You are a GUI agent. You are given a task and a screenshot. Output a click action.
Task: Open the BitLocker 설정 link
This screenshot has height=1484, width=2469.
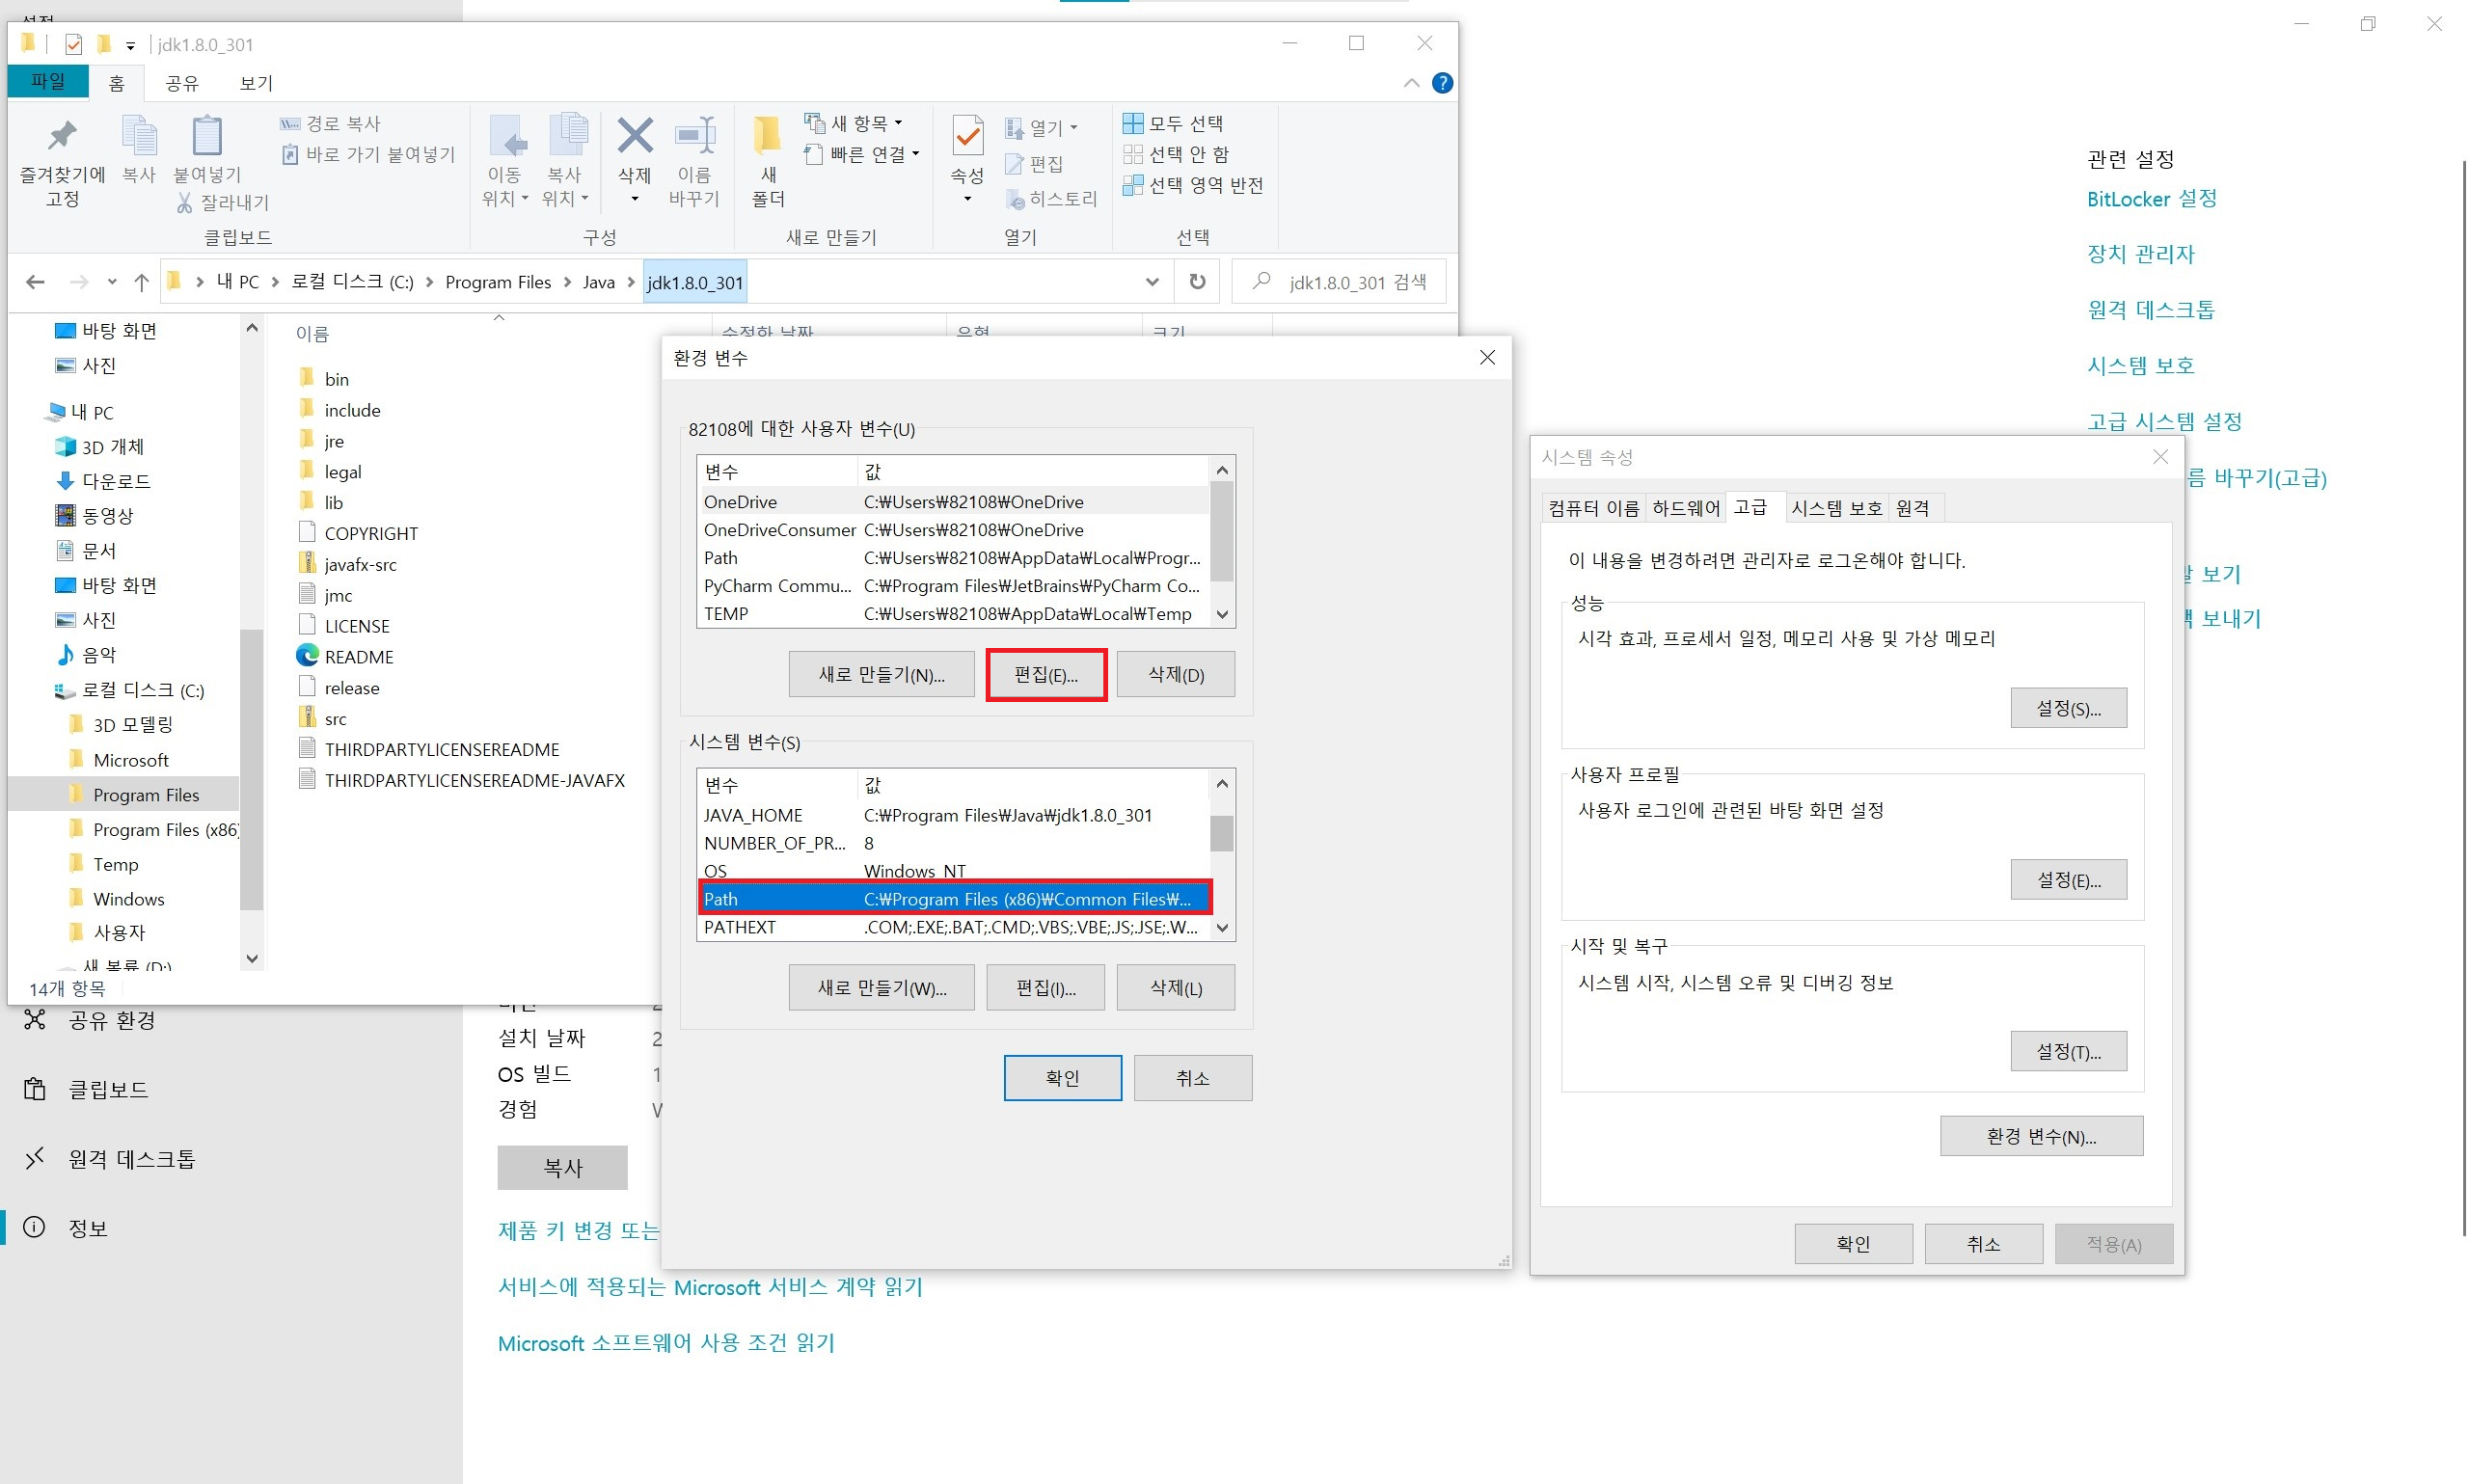pos(2151,199)
